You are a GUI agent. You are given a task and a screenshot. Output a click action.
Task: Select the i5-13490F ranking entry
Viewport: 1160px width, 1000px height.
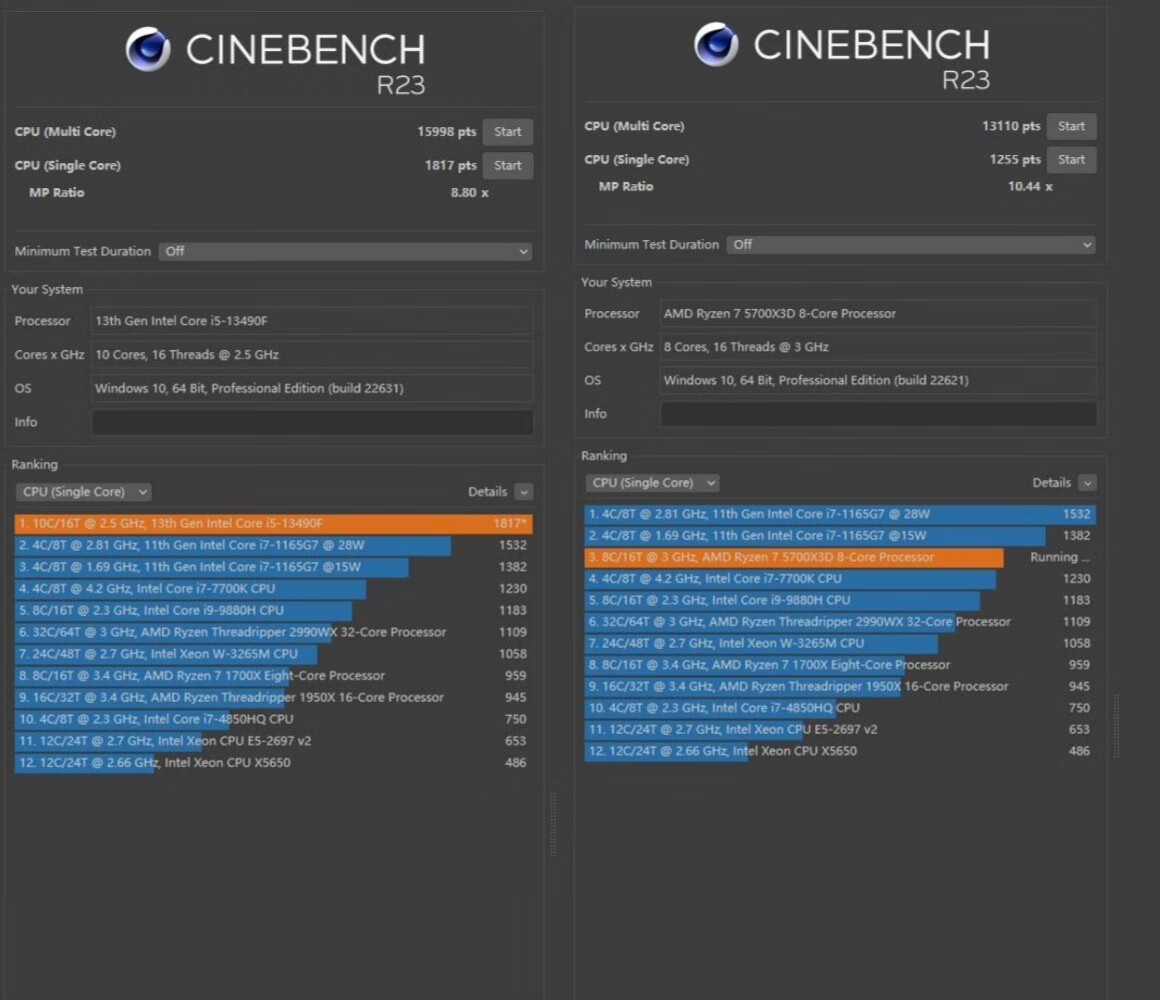(x=273, y=524)
